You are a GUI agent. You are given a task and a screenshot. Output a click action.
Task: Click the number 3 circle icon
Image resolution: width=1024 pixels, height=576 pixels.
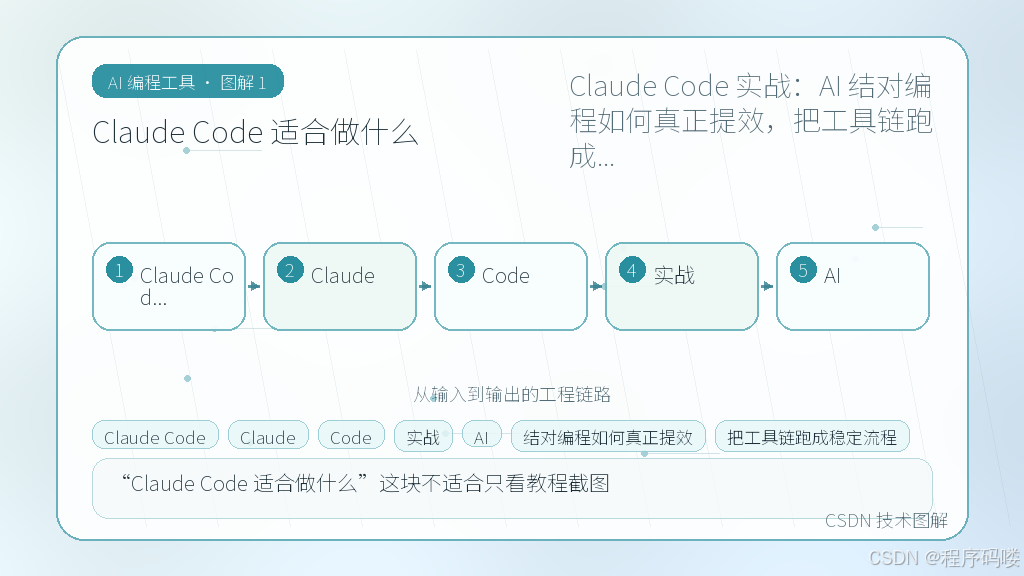click(461, 270)
